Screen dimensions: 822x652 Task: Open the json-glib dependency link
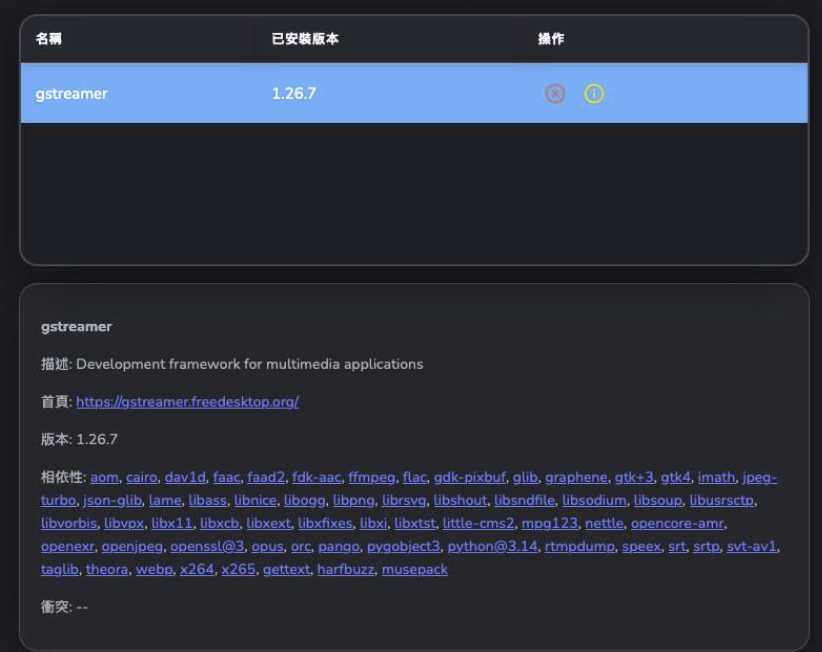coord(111,501)
